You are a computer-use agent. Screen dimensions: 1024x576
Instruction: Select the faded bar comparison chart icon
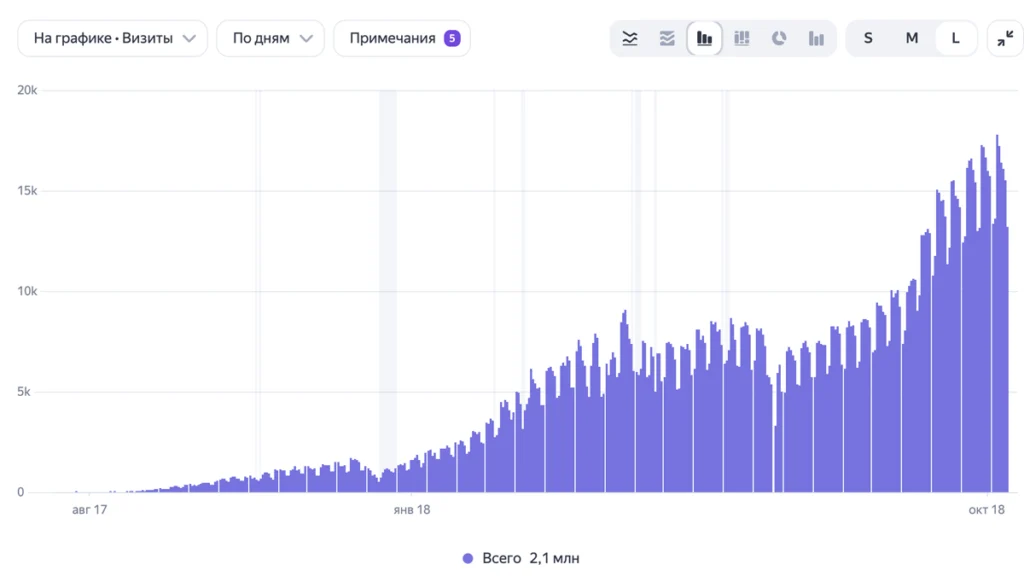pyautogui.click(x=816, y=39)
